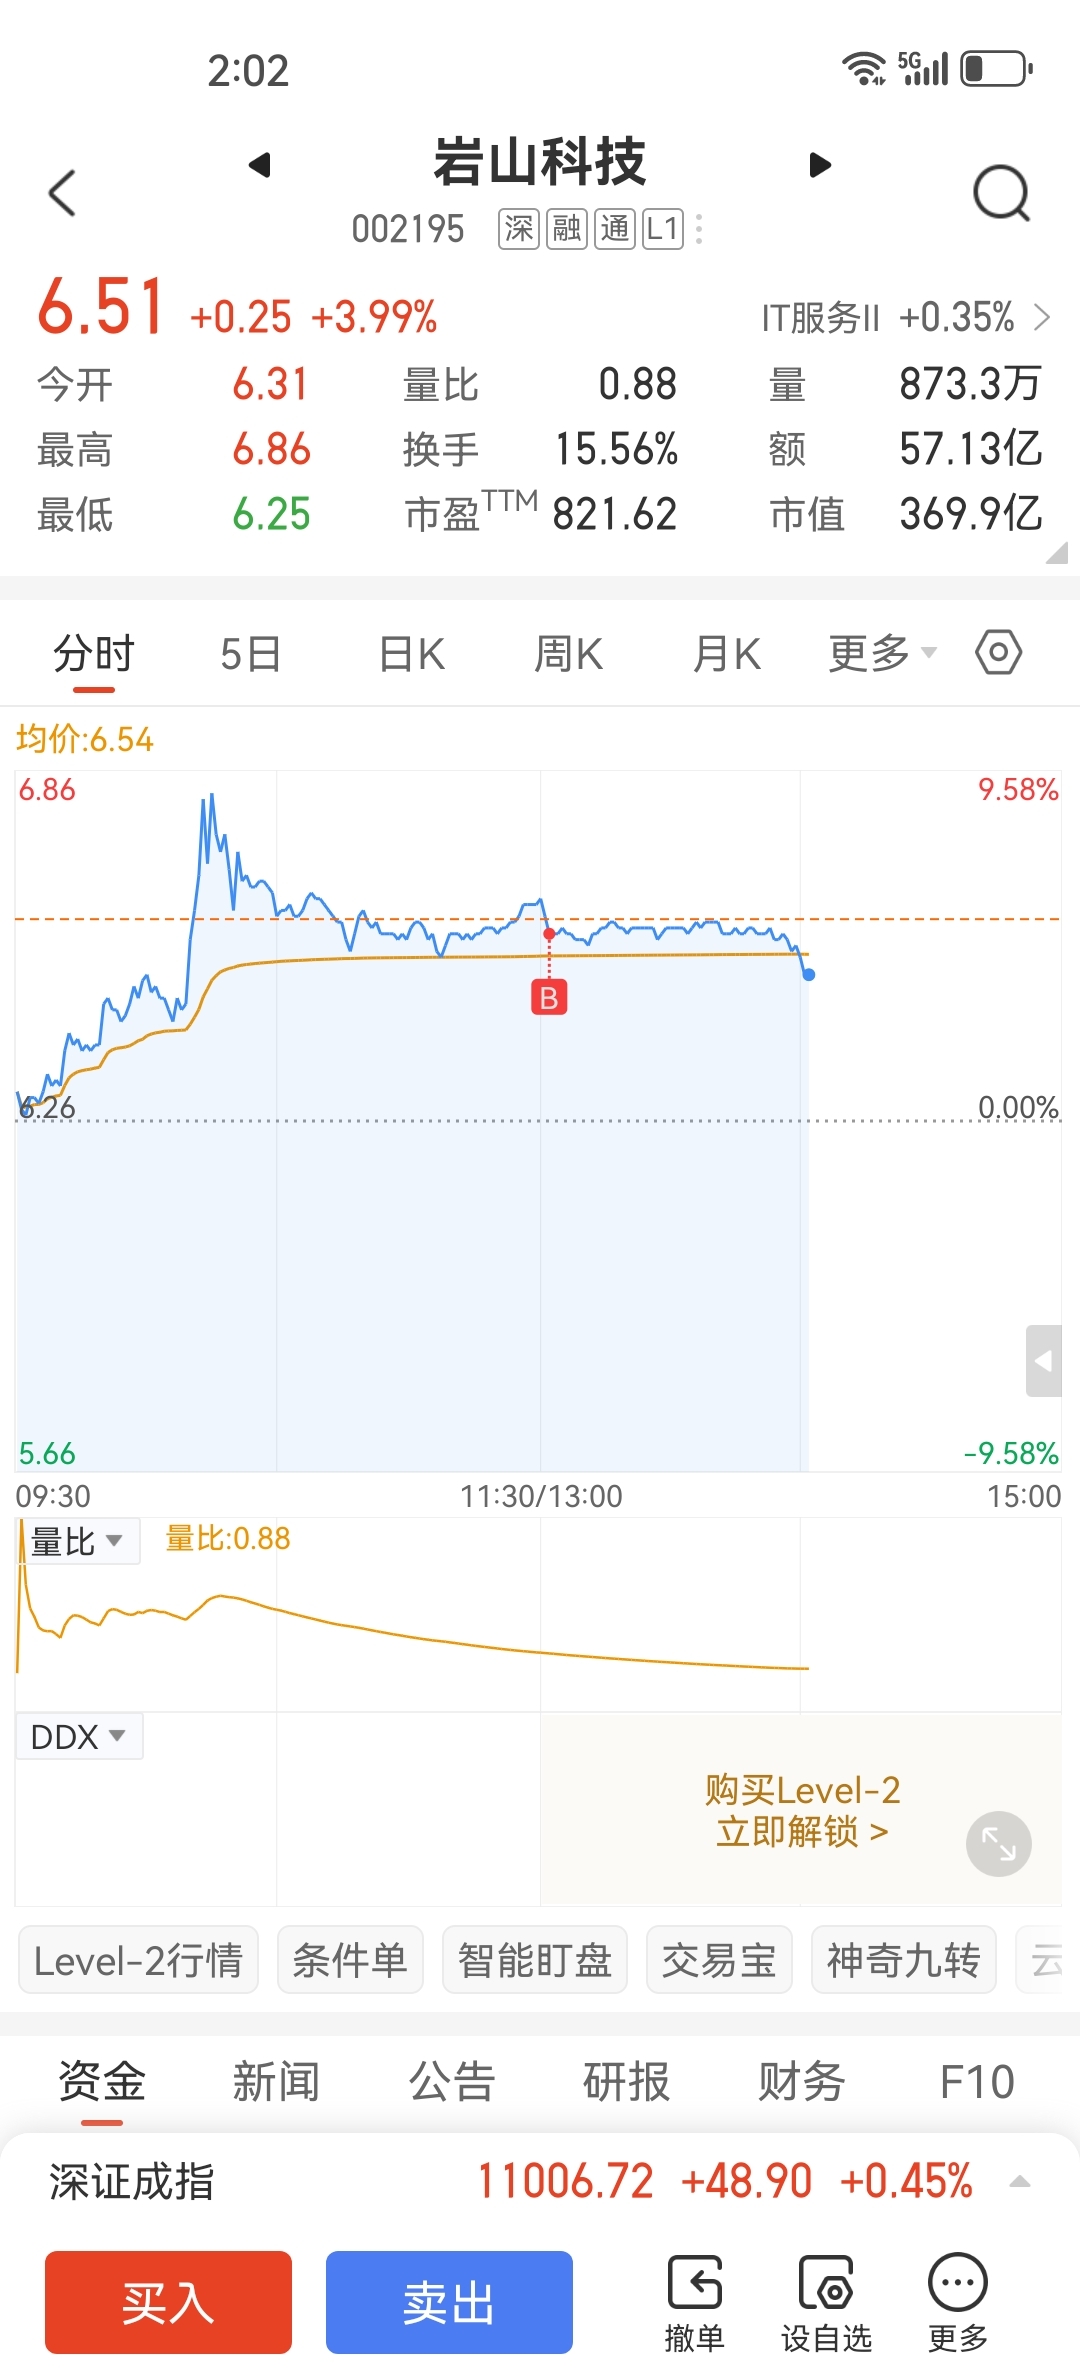
Task: Open the 更多 ellipsis icon in bottom bar
Action: point(957,2302)
